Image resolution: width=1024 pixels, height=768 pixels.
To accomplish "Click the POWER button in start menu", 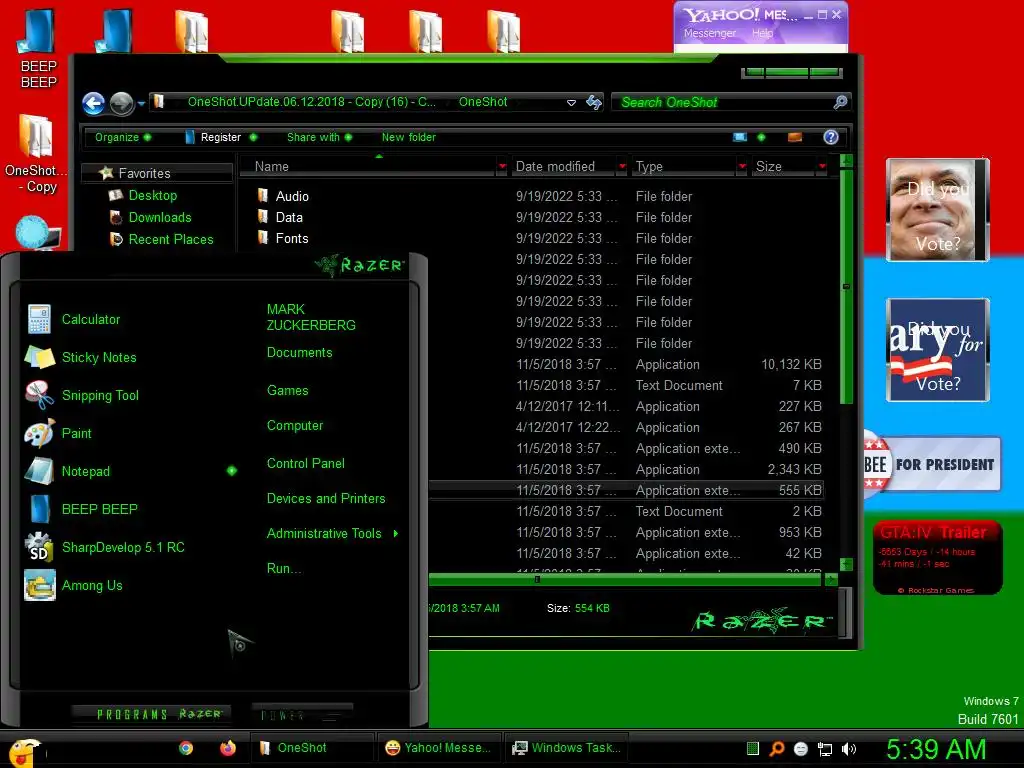I will tap(302, 714).
